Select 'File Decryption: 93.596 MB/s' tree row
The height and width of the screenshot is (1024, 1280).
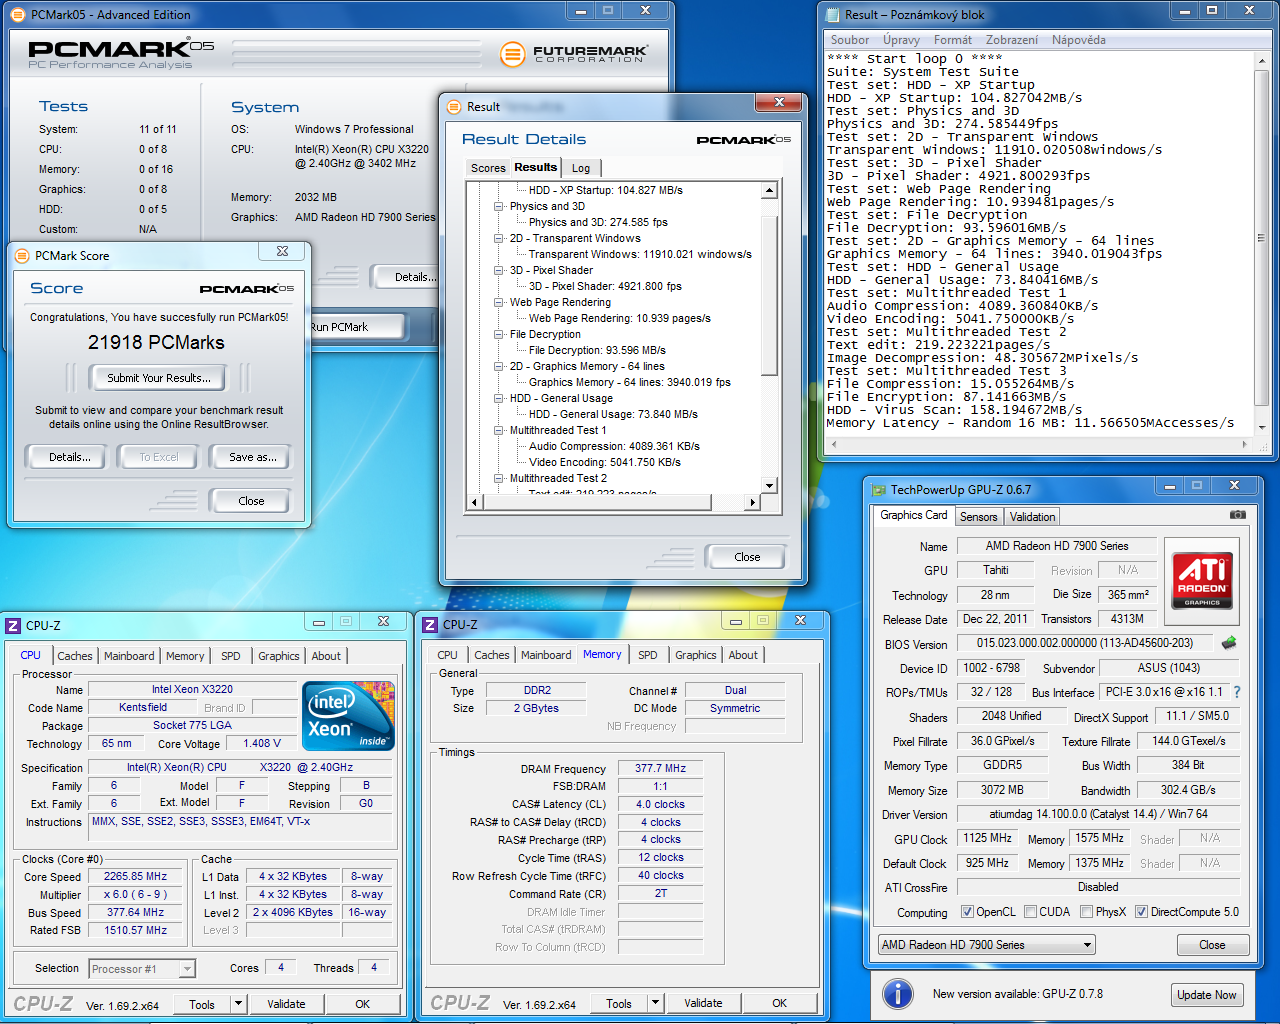[x=597, y=350]
